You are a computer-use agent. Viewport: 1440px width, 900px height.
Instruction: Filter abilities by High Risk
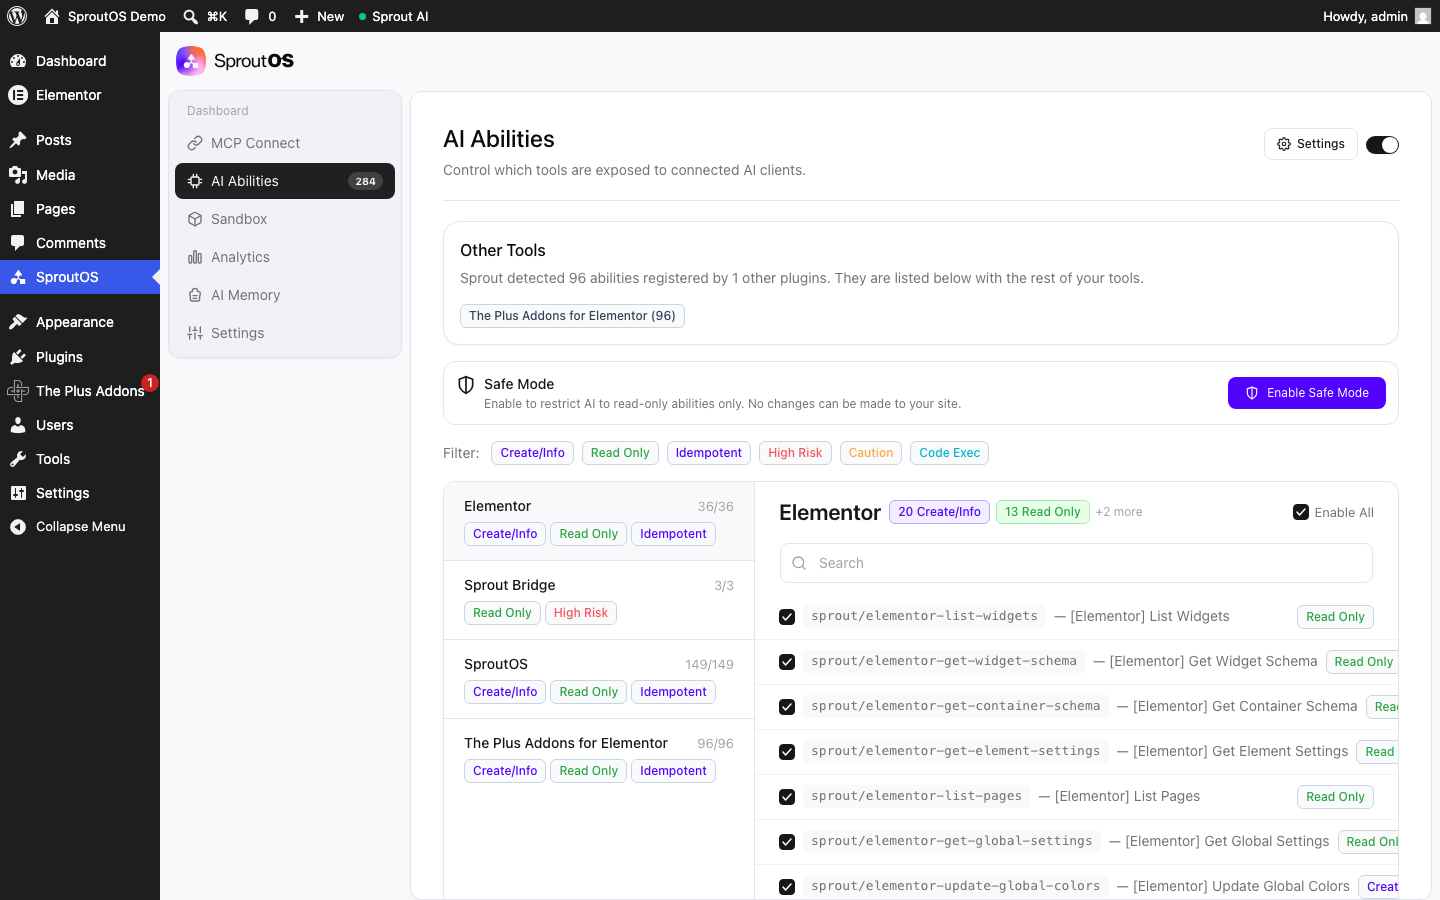coord(795,453)
